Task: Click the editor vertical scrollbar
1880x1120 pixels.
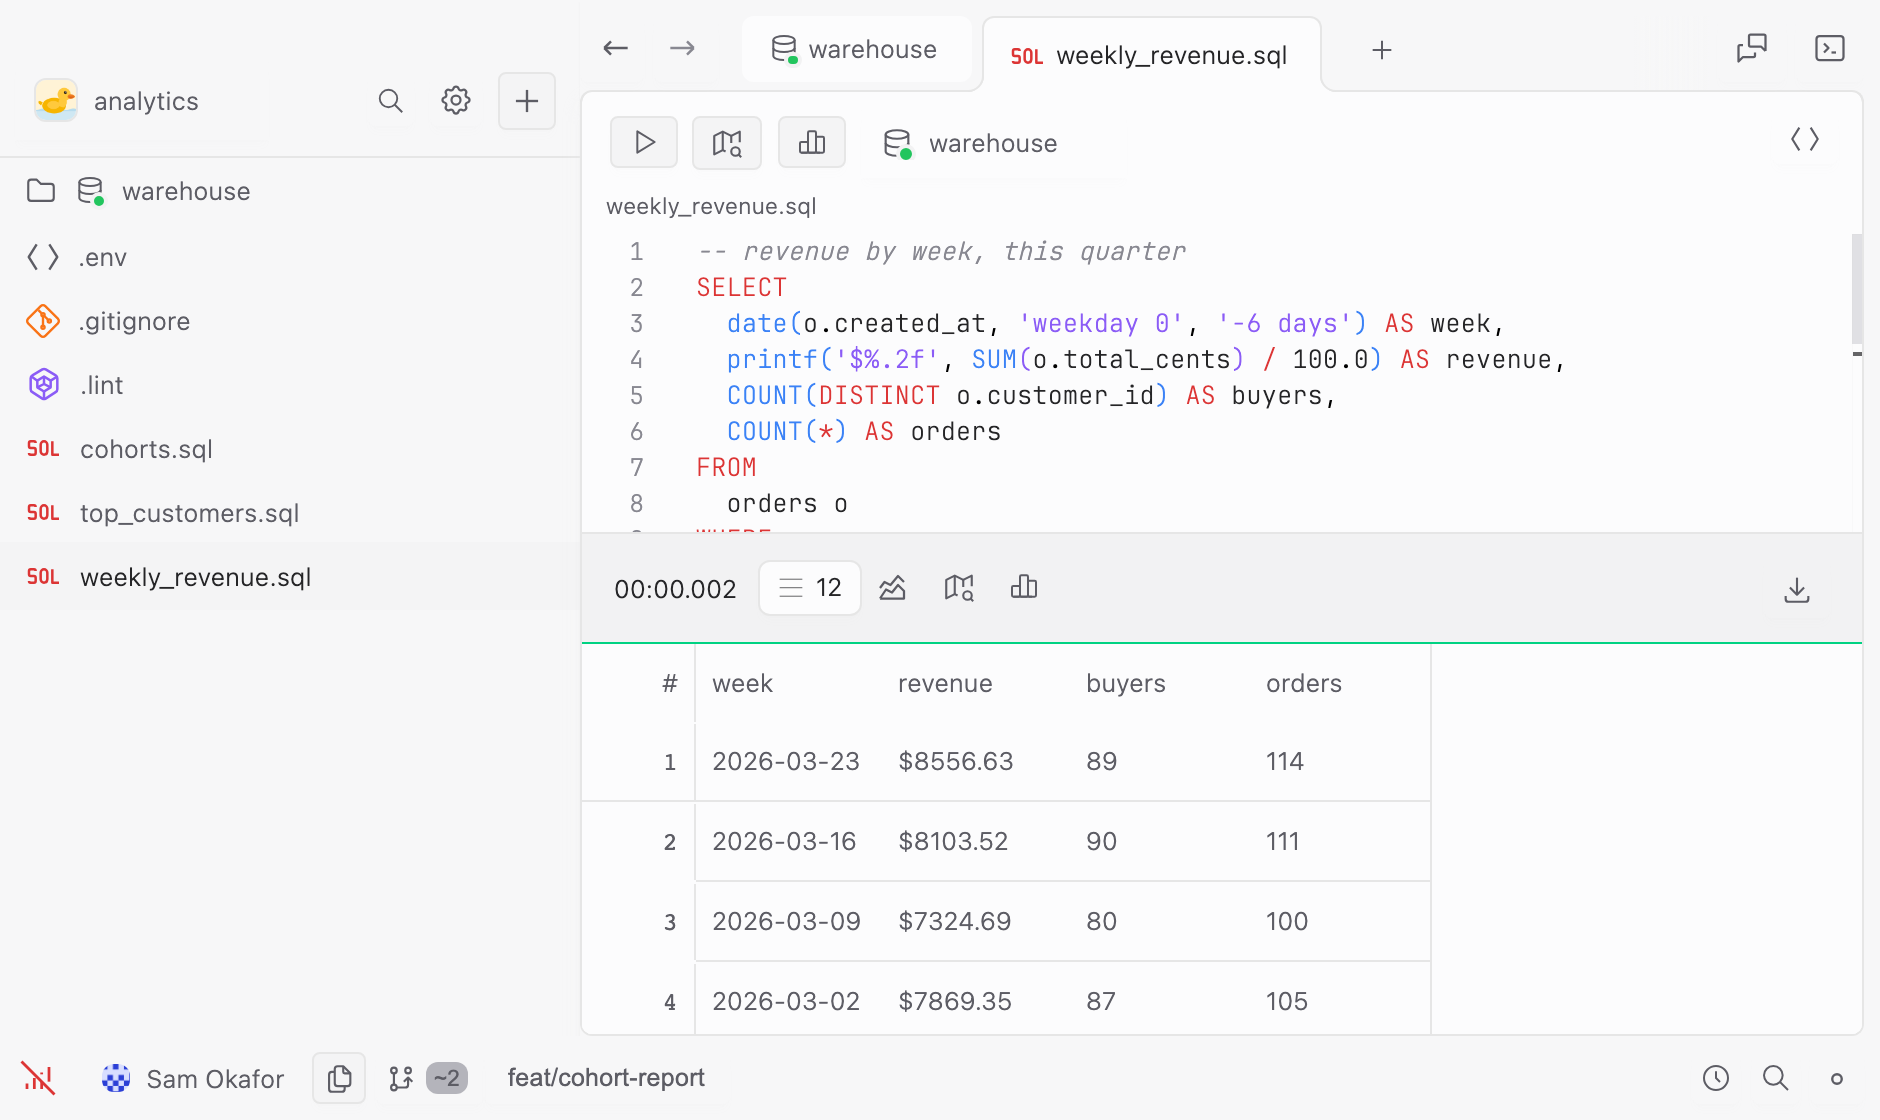Action: click(x=1857, y=290)
